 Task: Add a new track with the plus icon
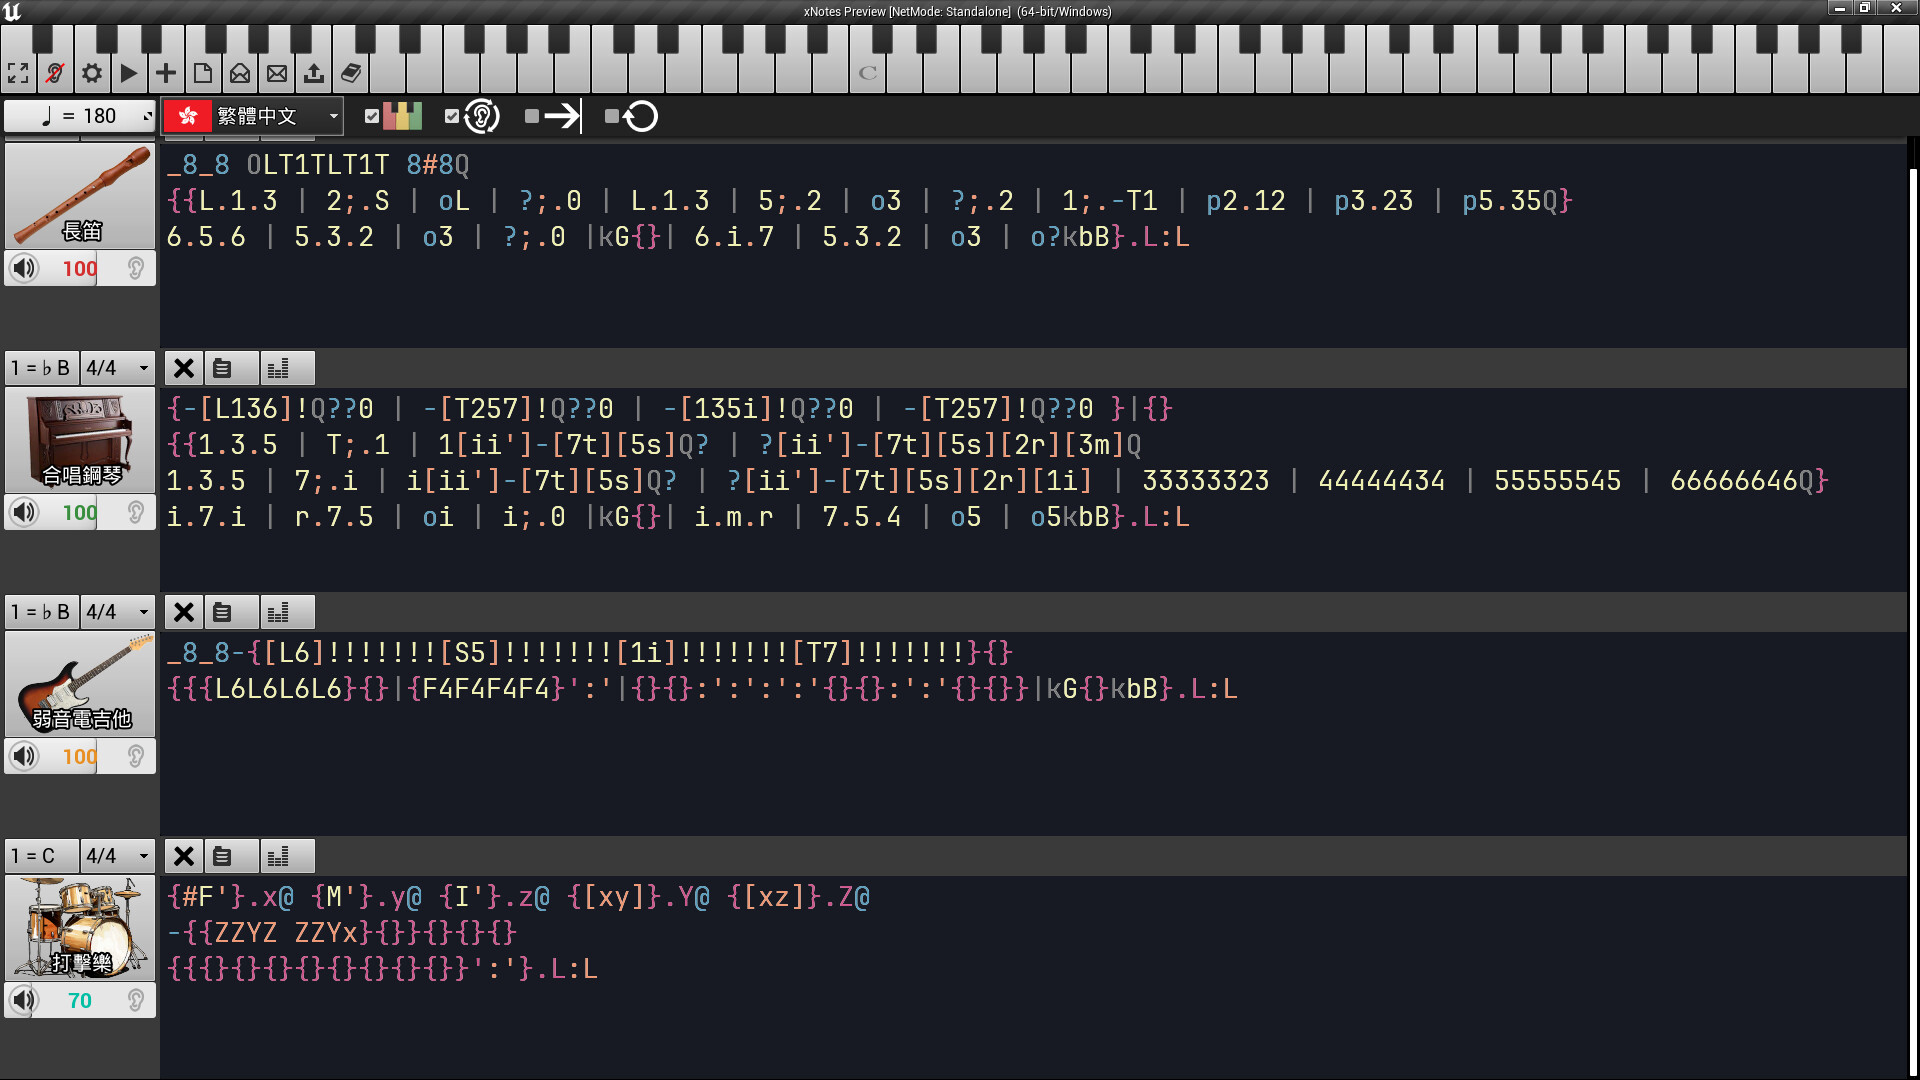pos(166,73)
